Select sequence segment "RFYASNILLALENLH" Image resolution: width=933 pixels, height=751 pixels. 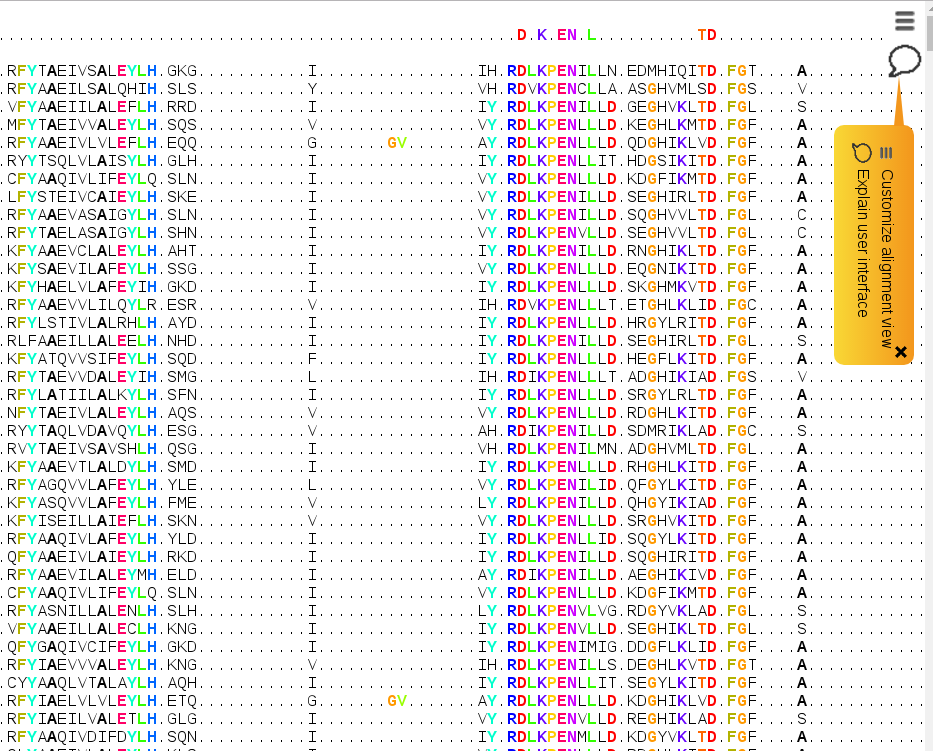pos(82,611)
